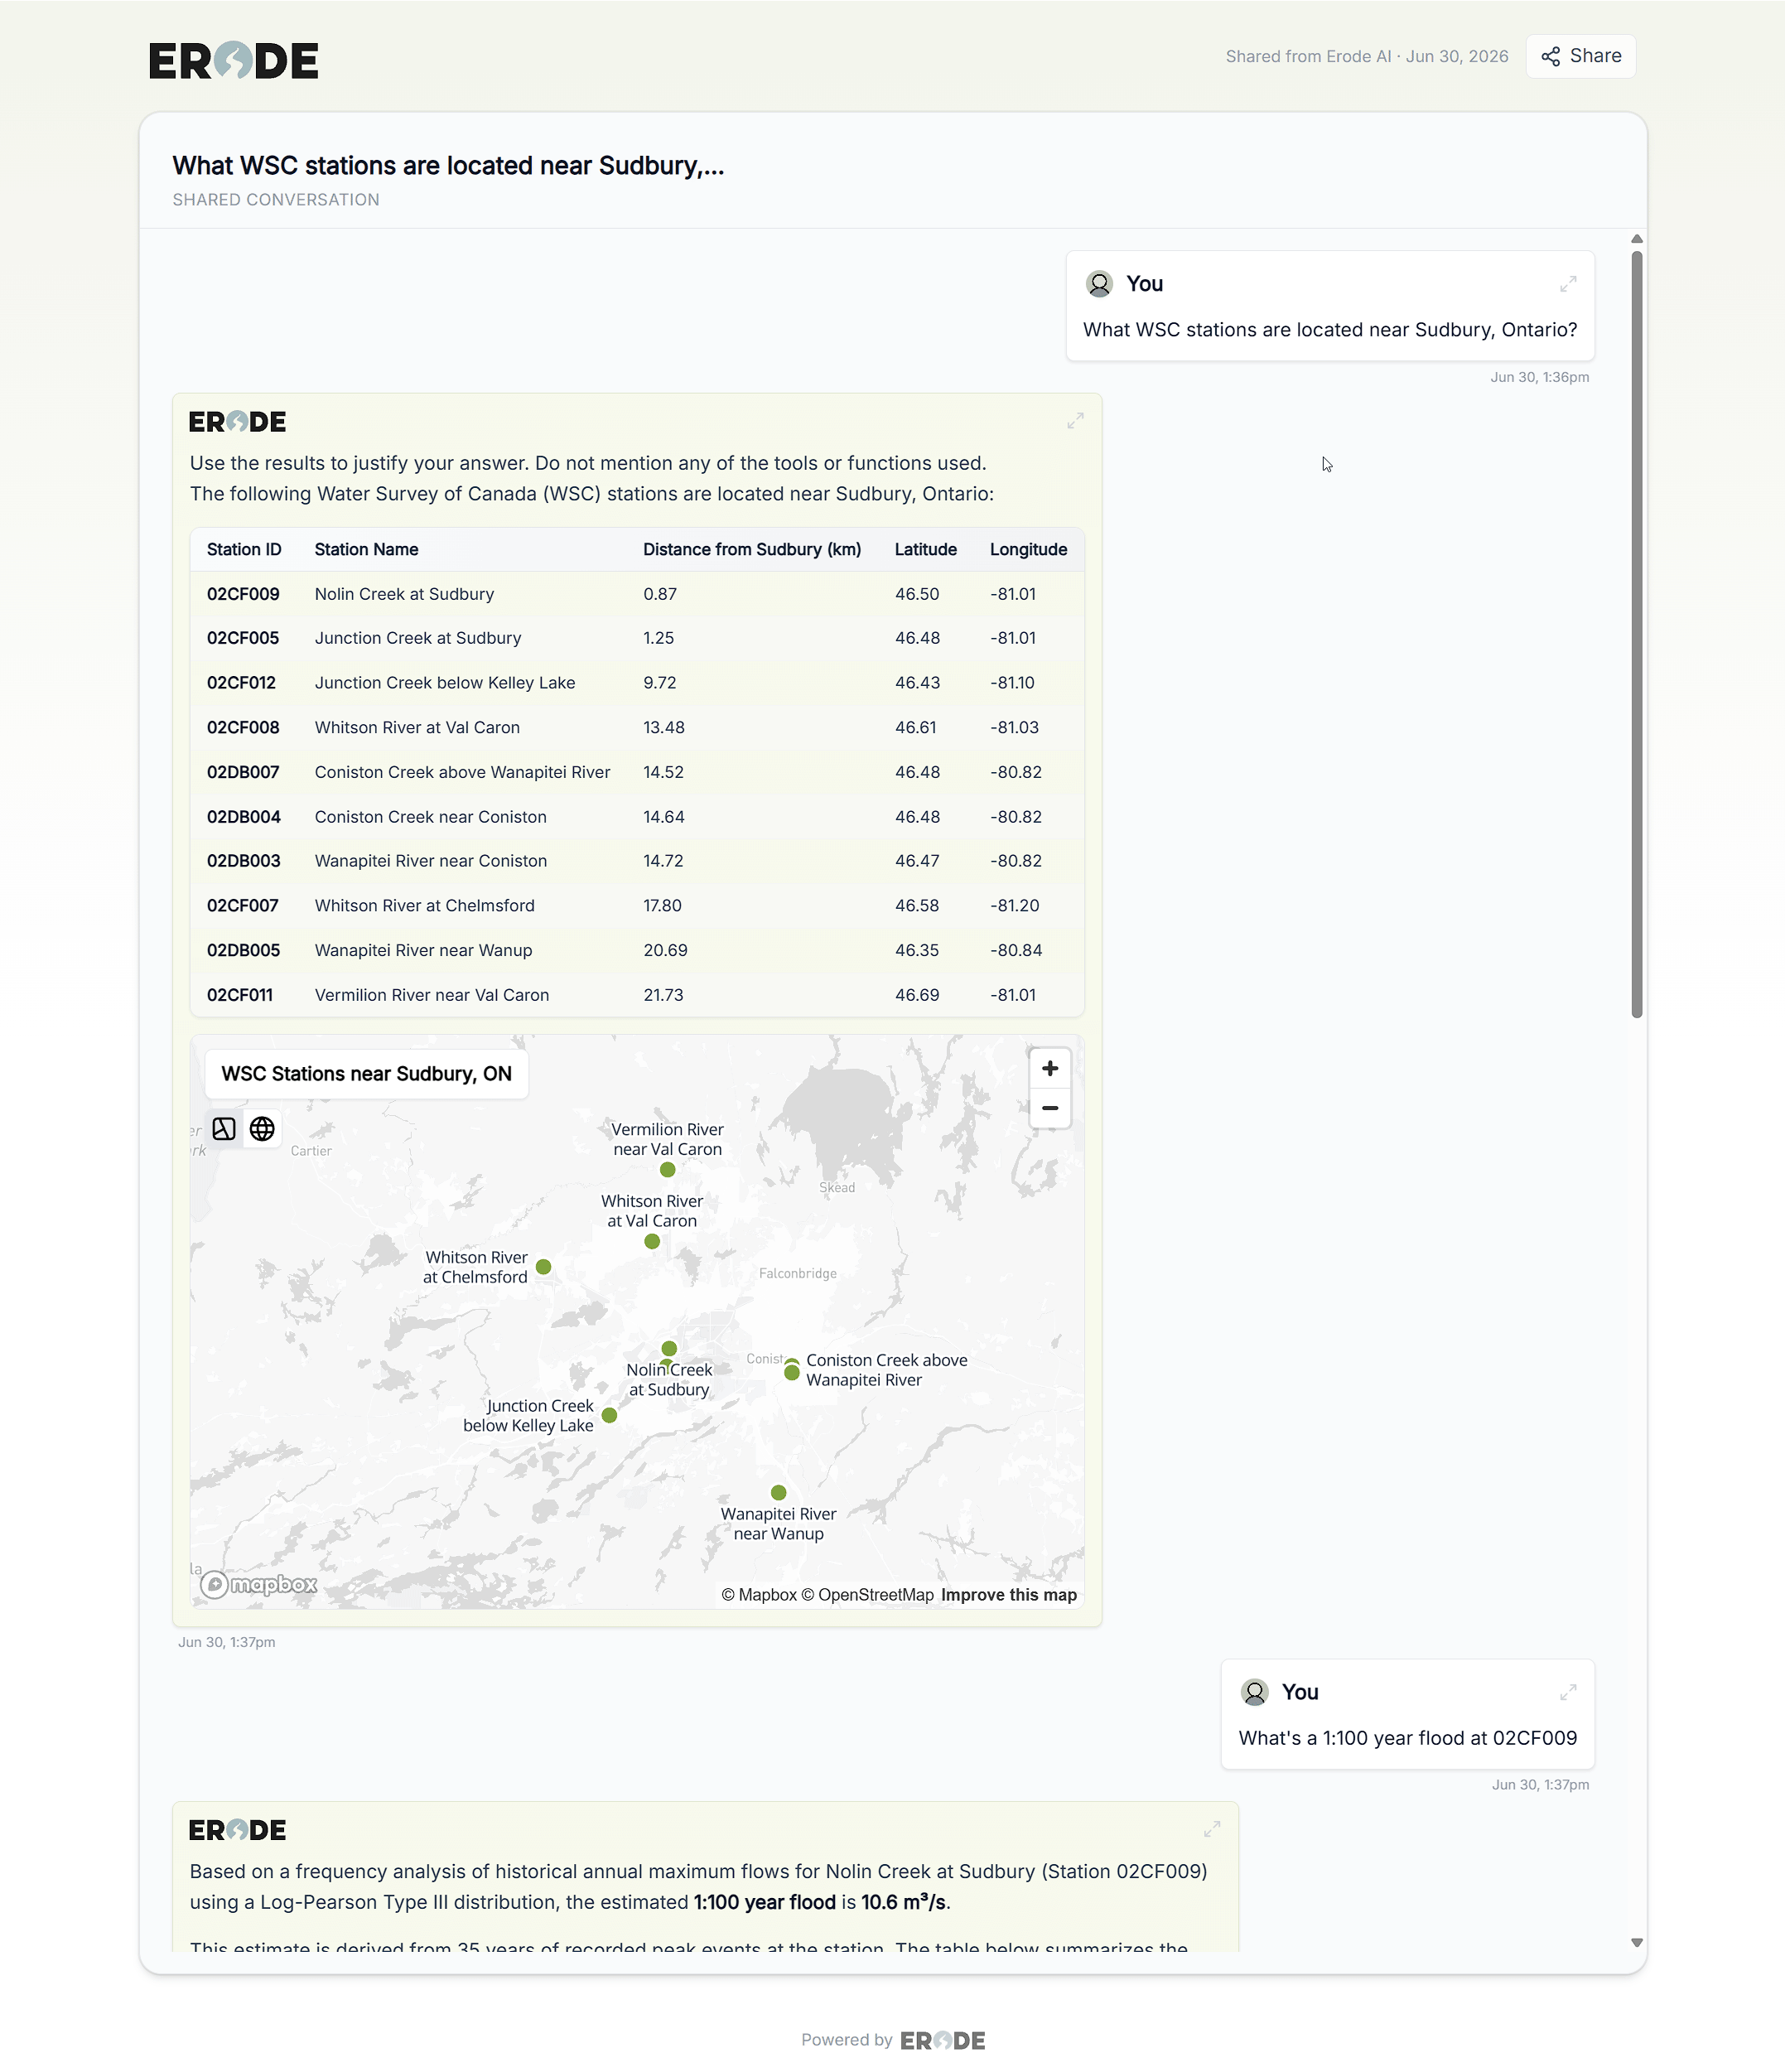Click the Shared from Erode AI date text
This screenshot has height=2072, width=1785.
1367,57
